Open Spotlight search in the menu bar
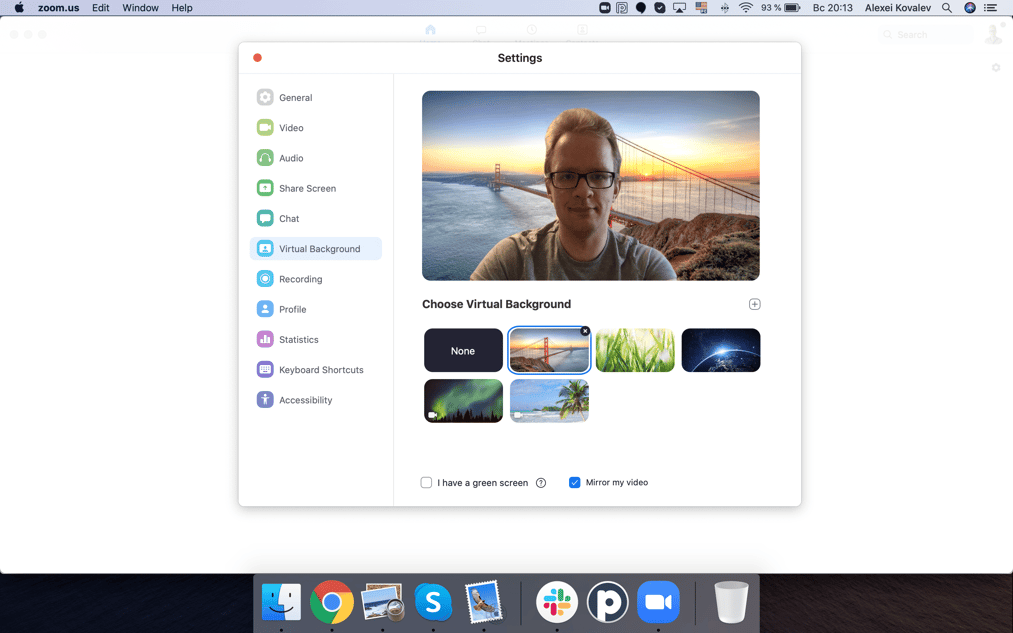The height and width of the screenshot is (633, 1013). click(x=946, y=8)
